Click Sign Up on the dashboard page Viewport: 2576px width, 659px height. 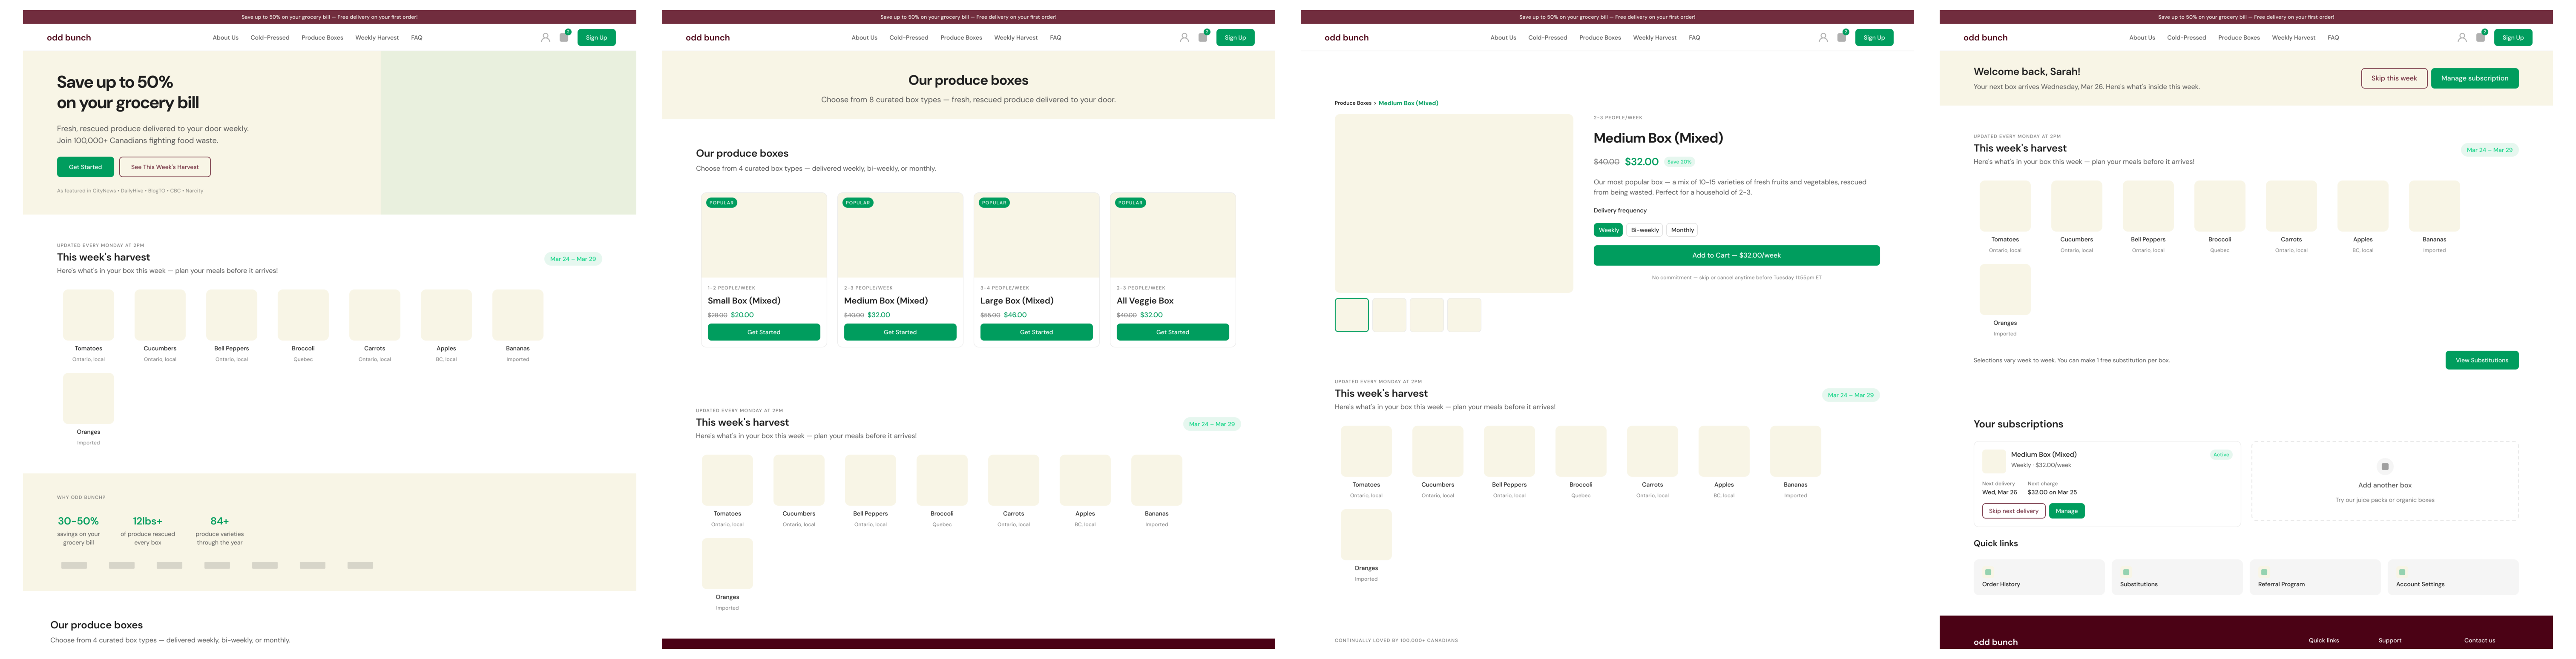tap(2513, 37)
